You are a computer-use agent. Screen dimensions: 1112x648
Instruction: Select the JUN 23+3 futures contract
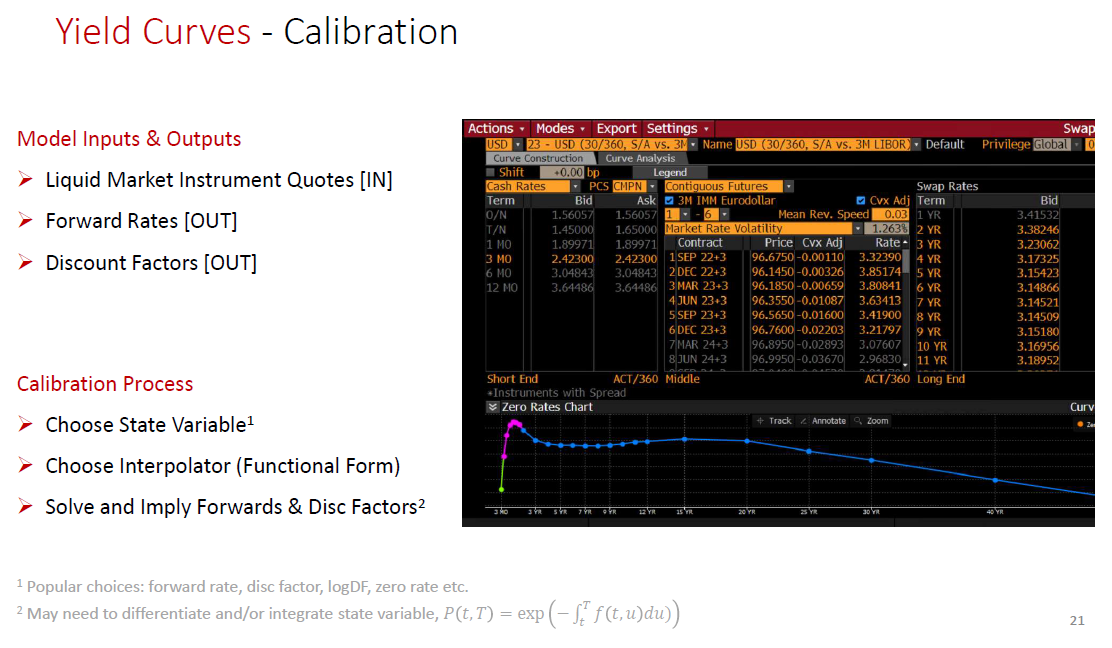[701, 301]
